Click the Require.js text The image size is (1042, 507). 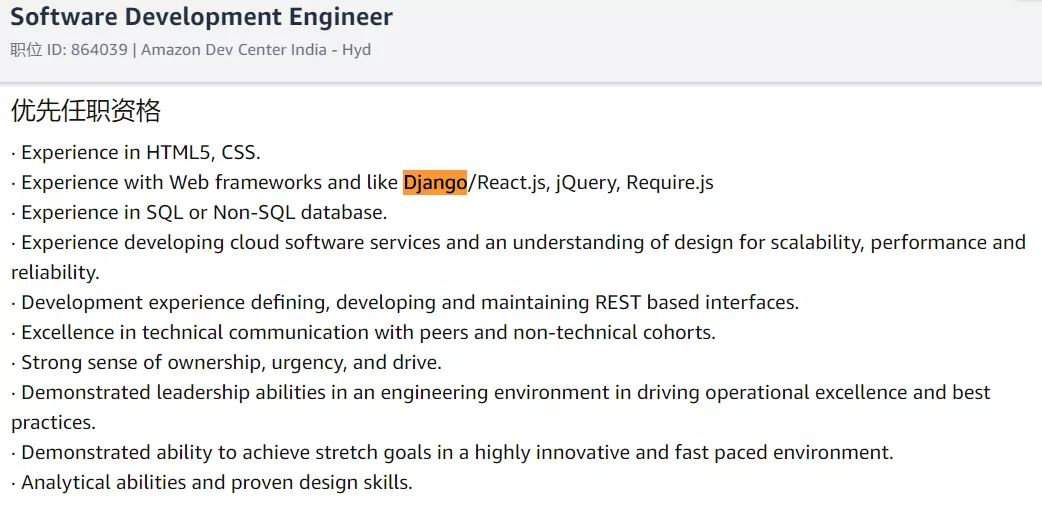click(x=670, y=182)
